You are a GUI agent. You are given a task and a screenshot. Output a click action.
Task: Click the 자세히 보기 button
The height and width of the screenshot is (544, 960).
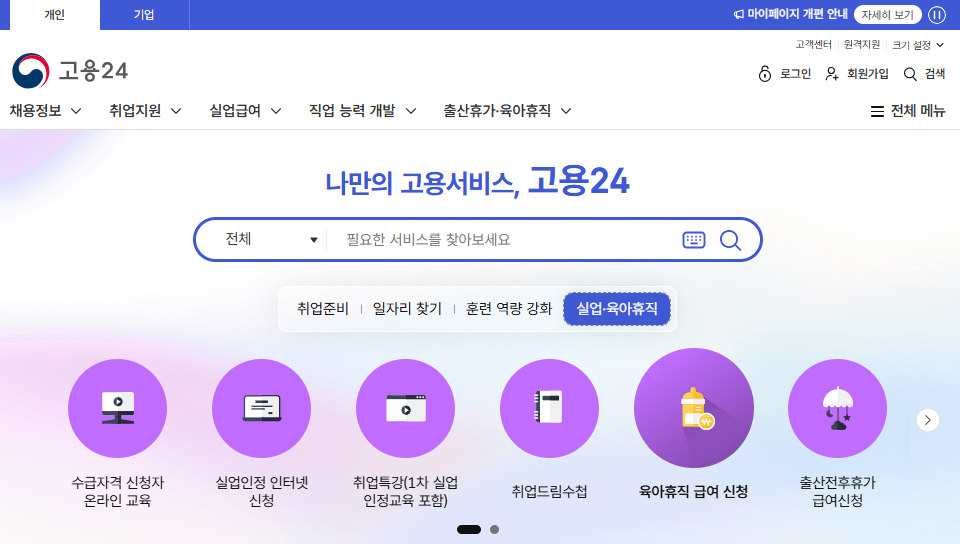[x=887, y=15]
